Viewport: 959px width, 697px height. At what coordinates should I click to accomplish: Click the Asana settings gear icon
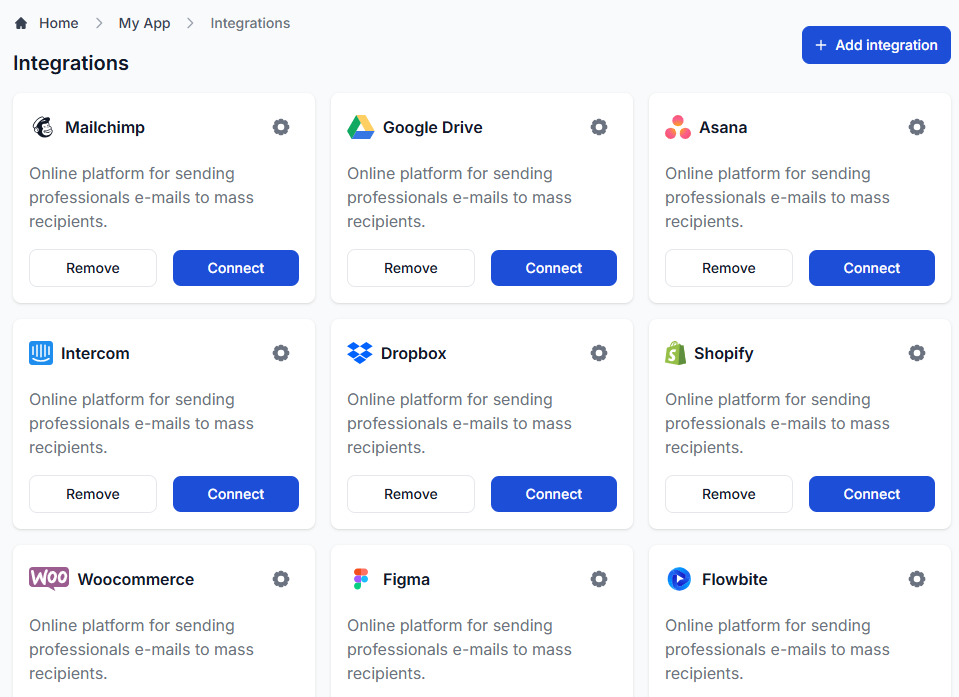pyautogui.click(x=917, y=127)
